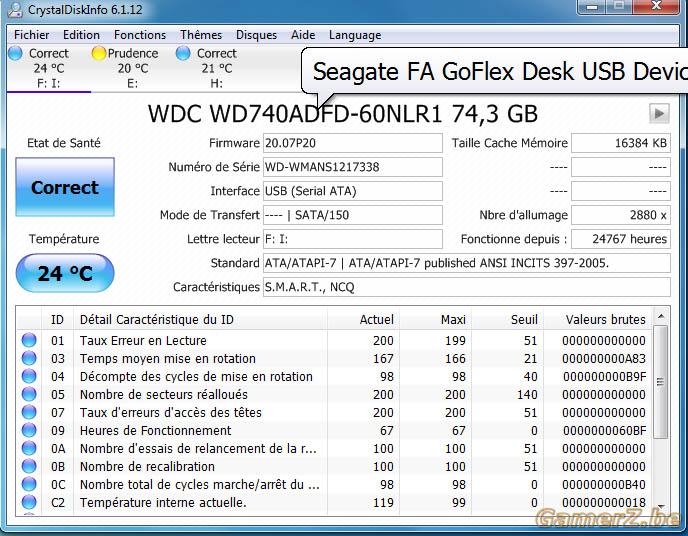Click the attribute list scrollbar thumb
This screenshot has height=536, width=688.
tap(661, 382)
